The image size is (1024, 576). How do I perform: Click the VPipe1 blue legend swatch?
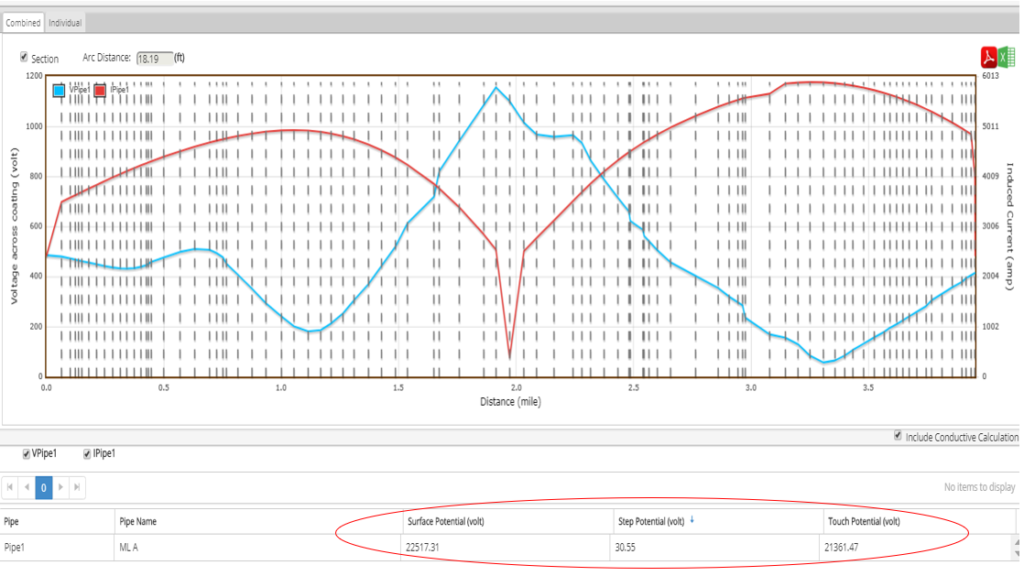click(x=58, y=92)
